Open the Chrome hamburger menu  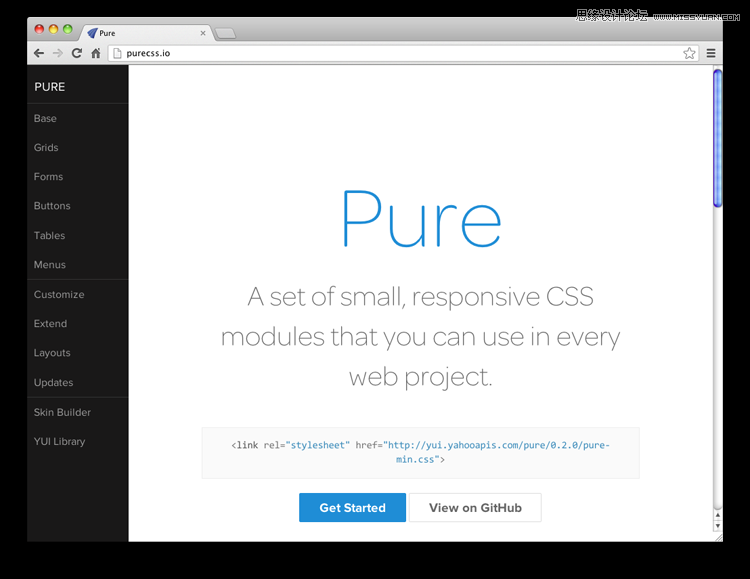(x=711, y=53)
